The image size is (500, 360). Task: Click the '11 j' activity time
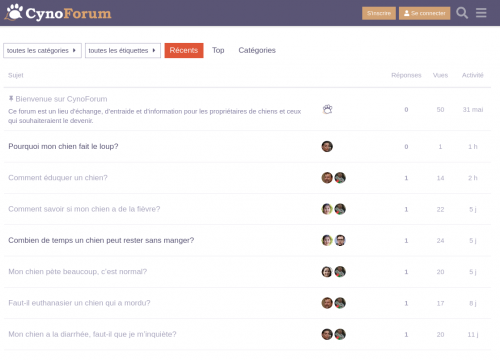click(473, 335)
